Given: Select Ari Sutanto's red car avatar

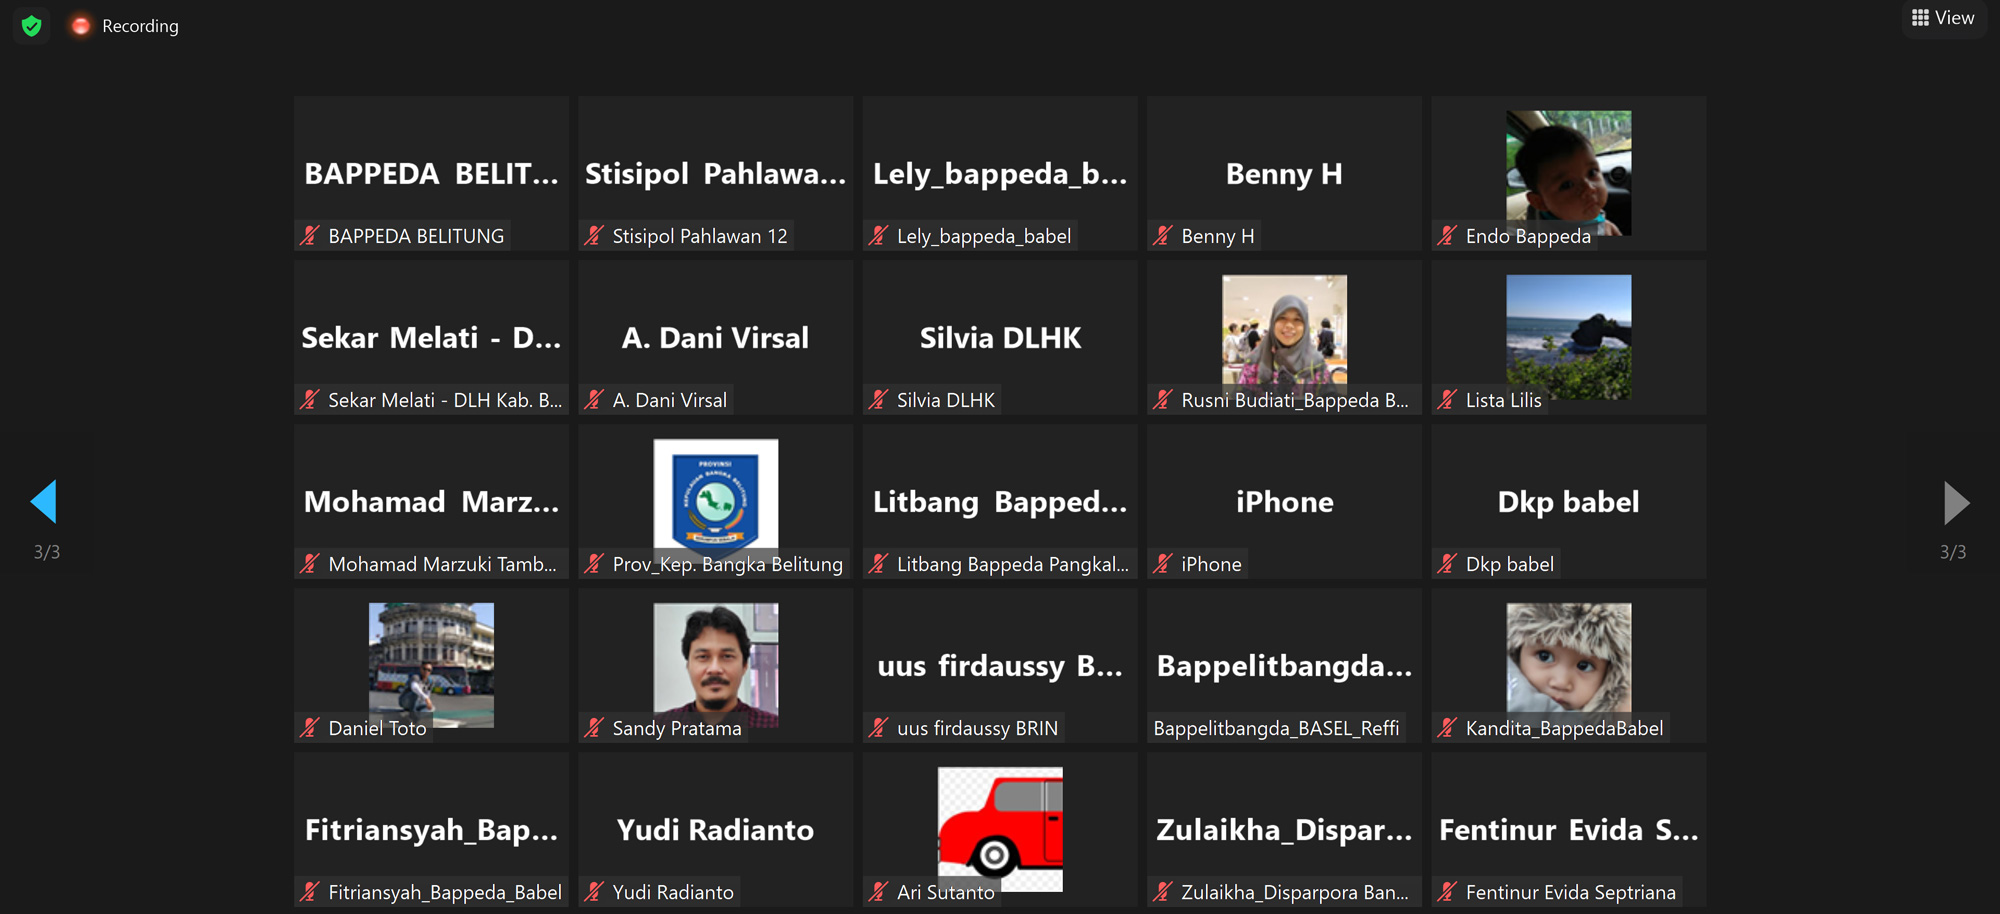Looking at the screenshot, I should point(1000,829).
